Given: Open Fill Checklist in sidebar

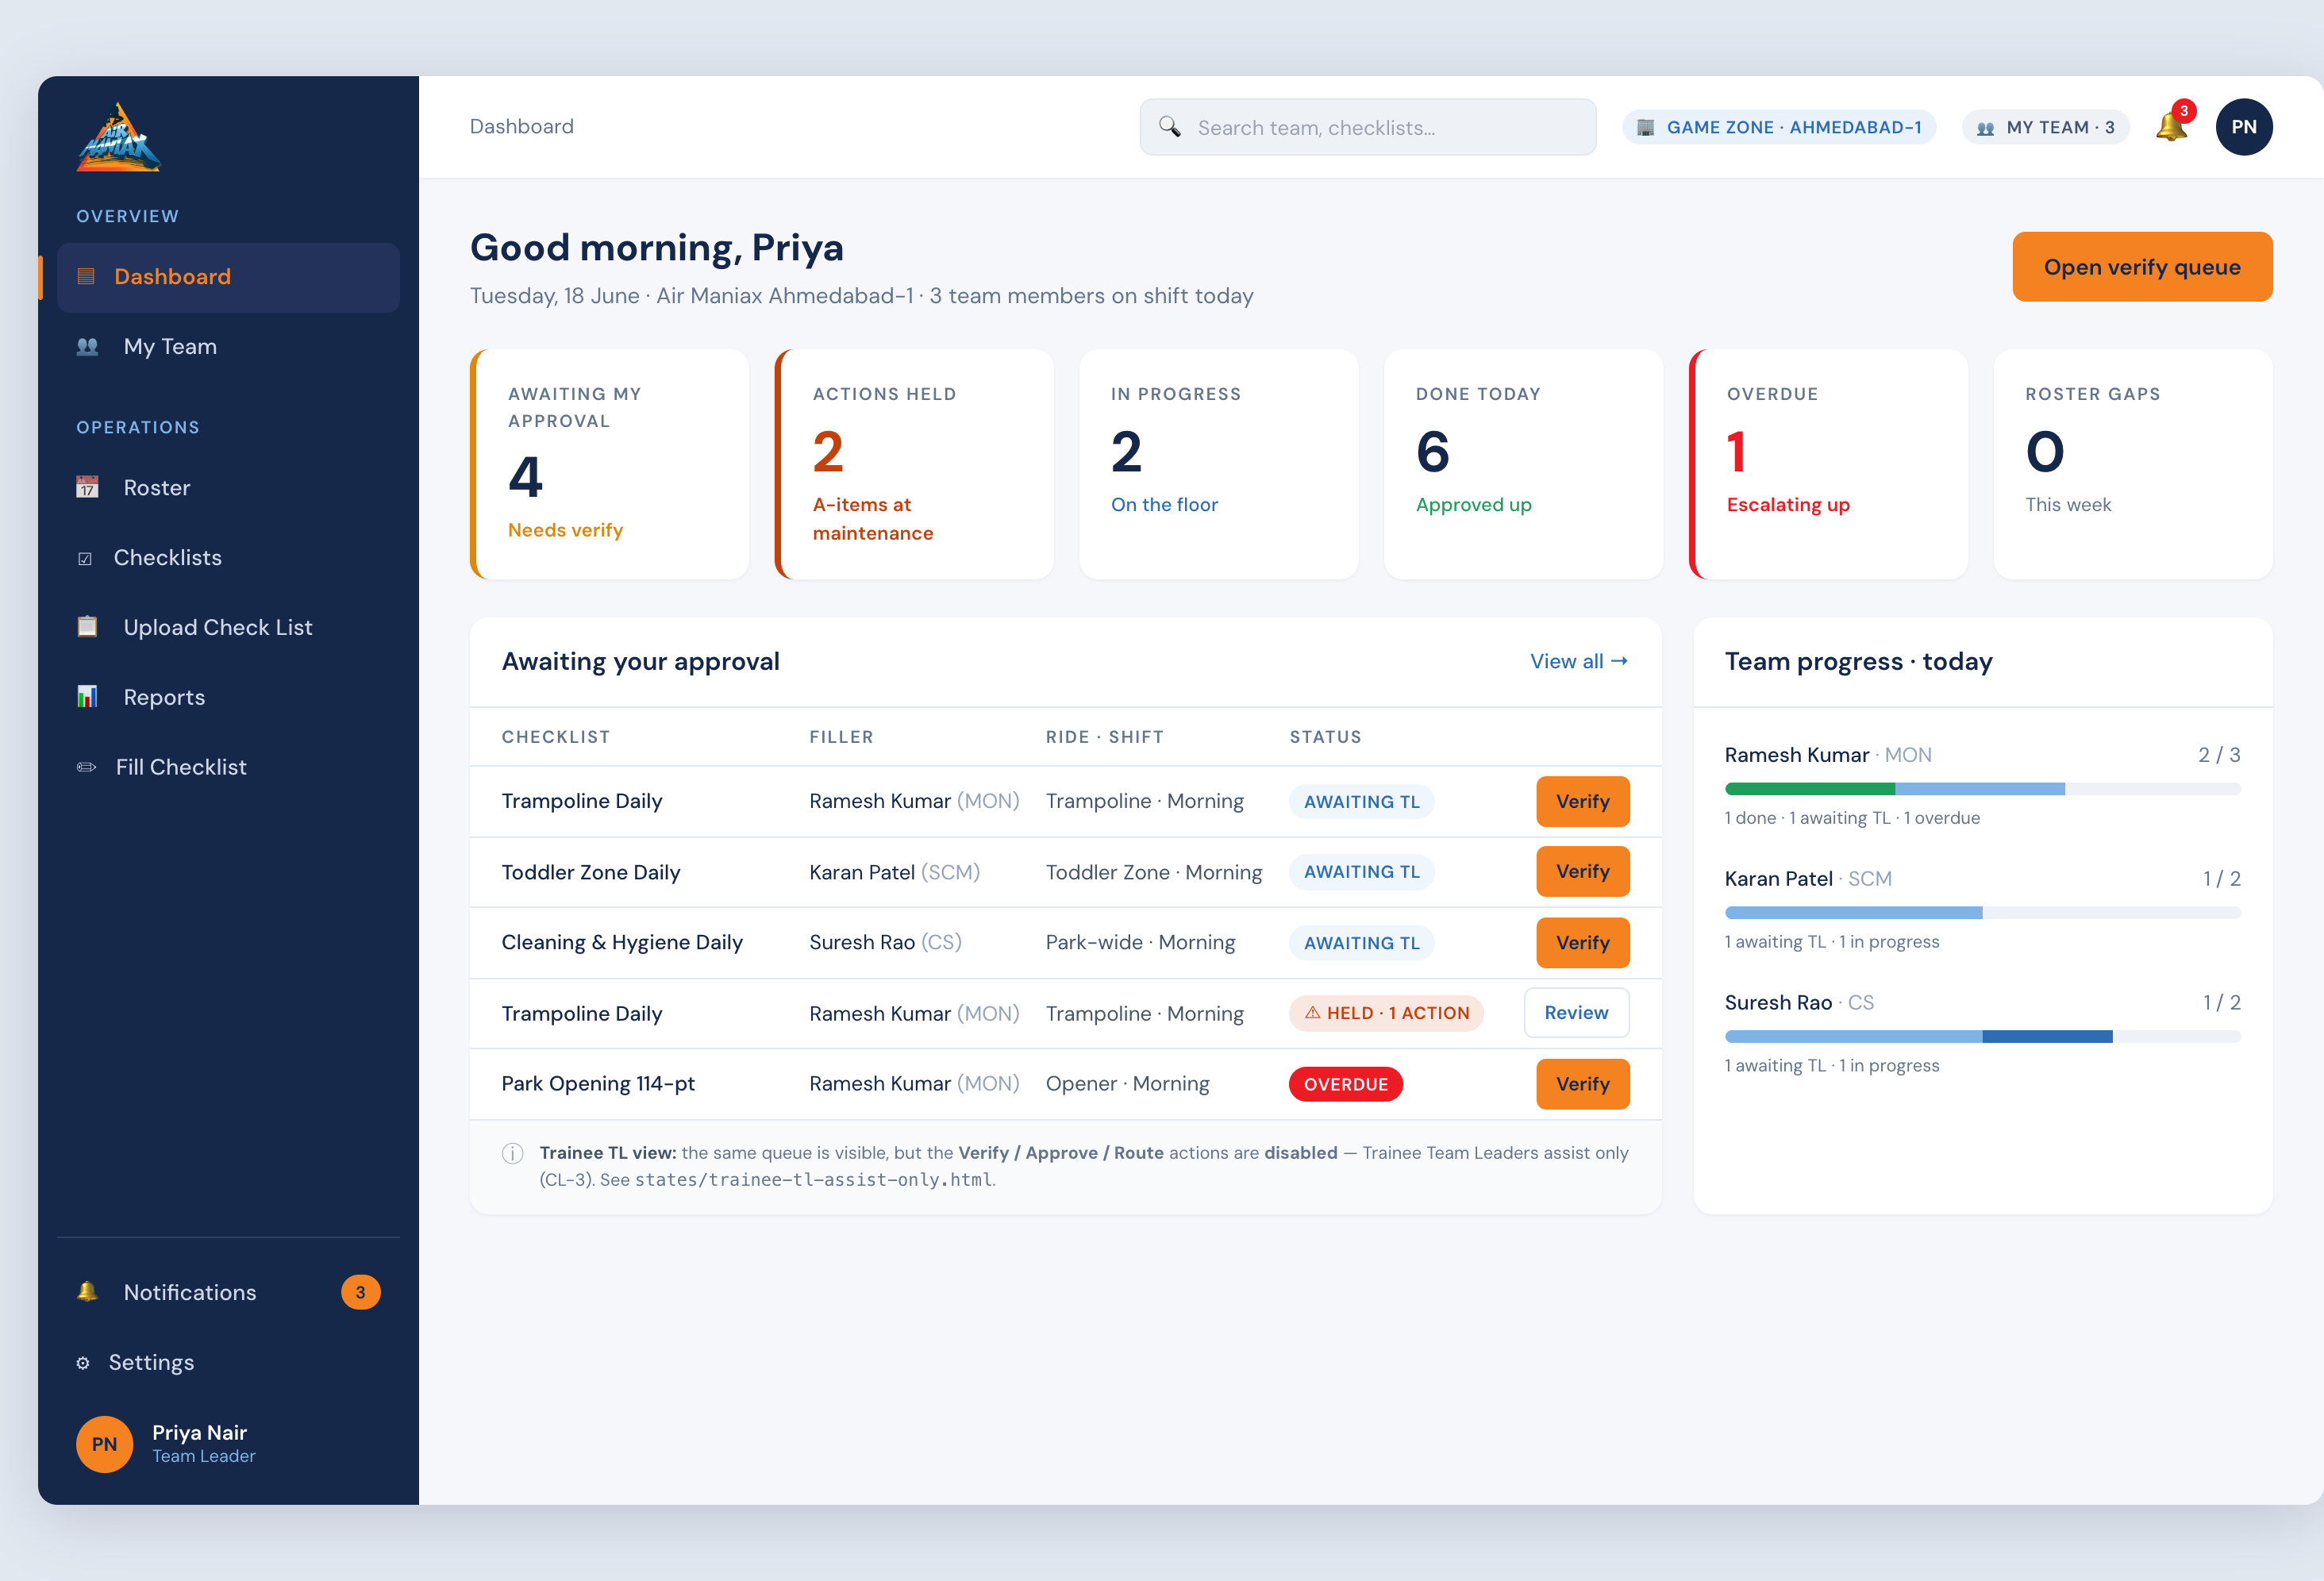Looking at the screenshot, I should point(228,768).
